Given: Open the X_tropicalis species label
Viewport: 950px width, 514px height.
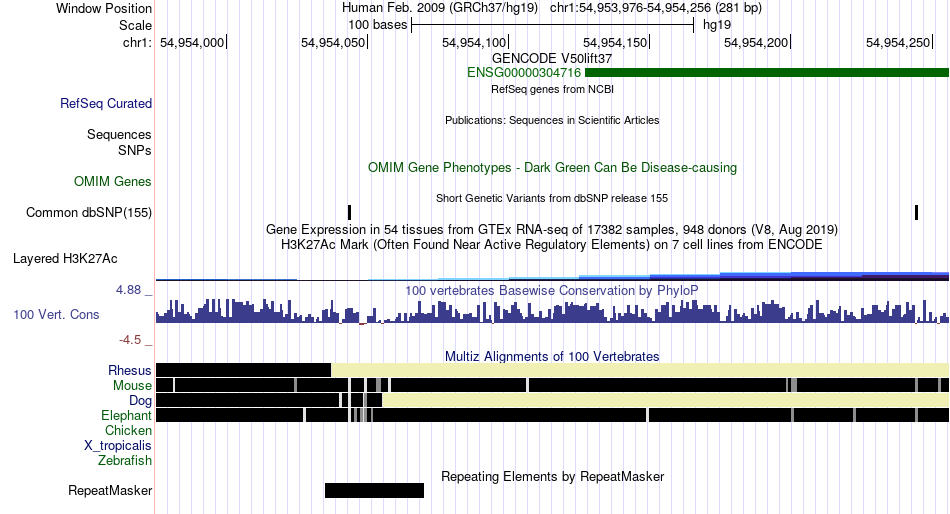Looking at the screenshot, I should pyautogui.click(x=118, y=446).
